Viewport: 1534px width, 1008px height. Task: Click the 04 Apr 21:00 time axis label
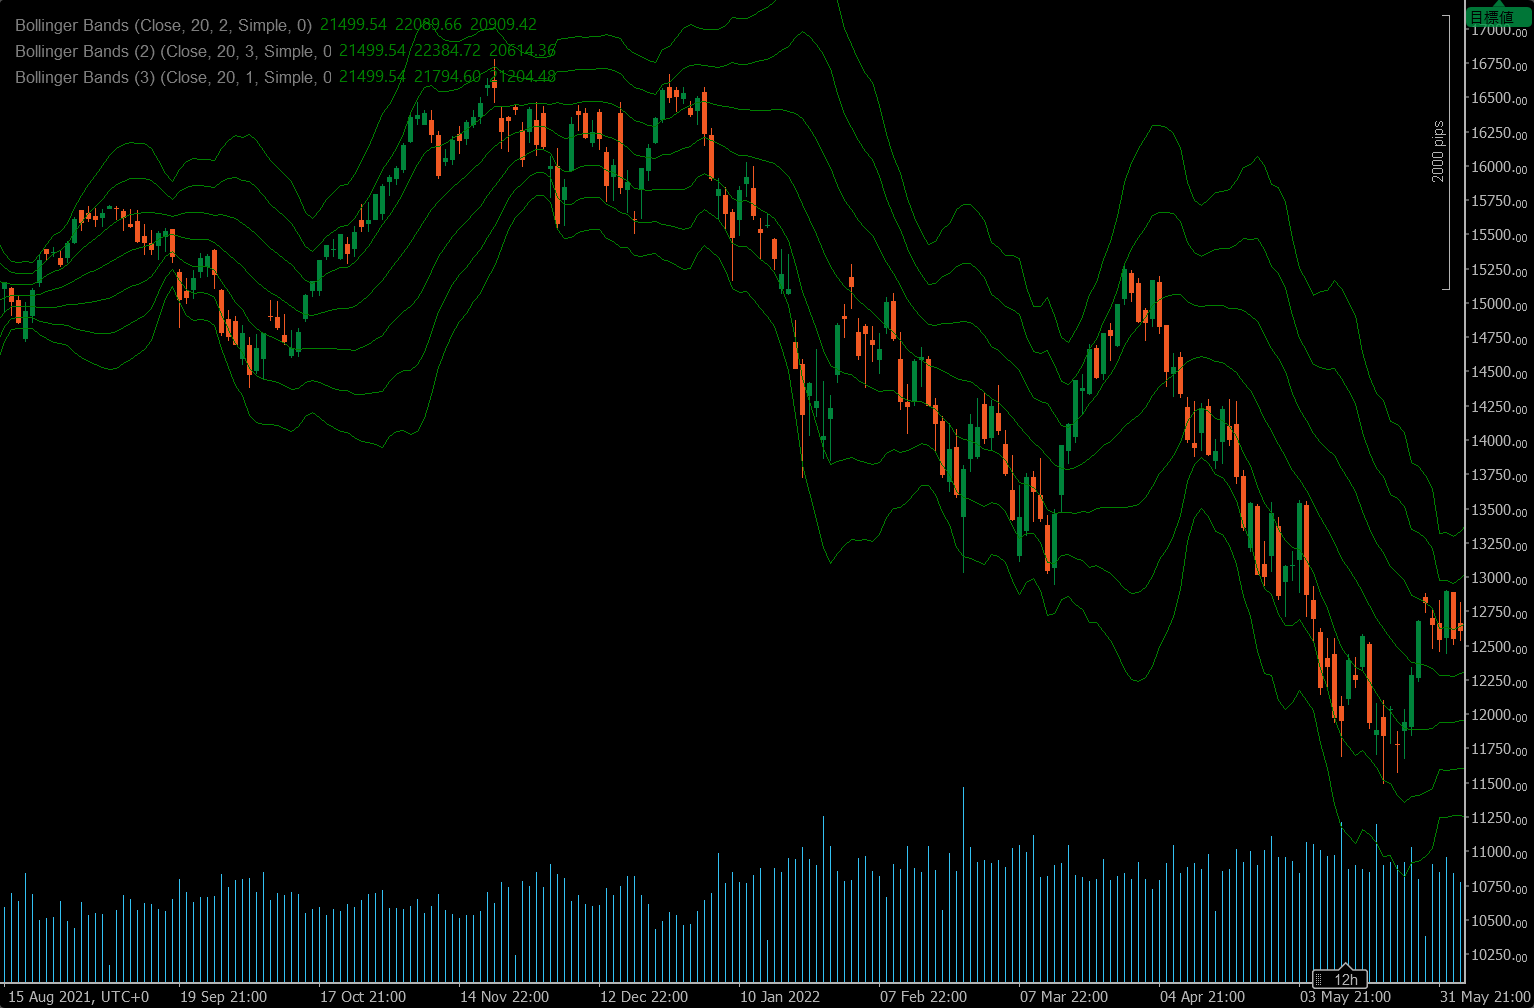1202,997
